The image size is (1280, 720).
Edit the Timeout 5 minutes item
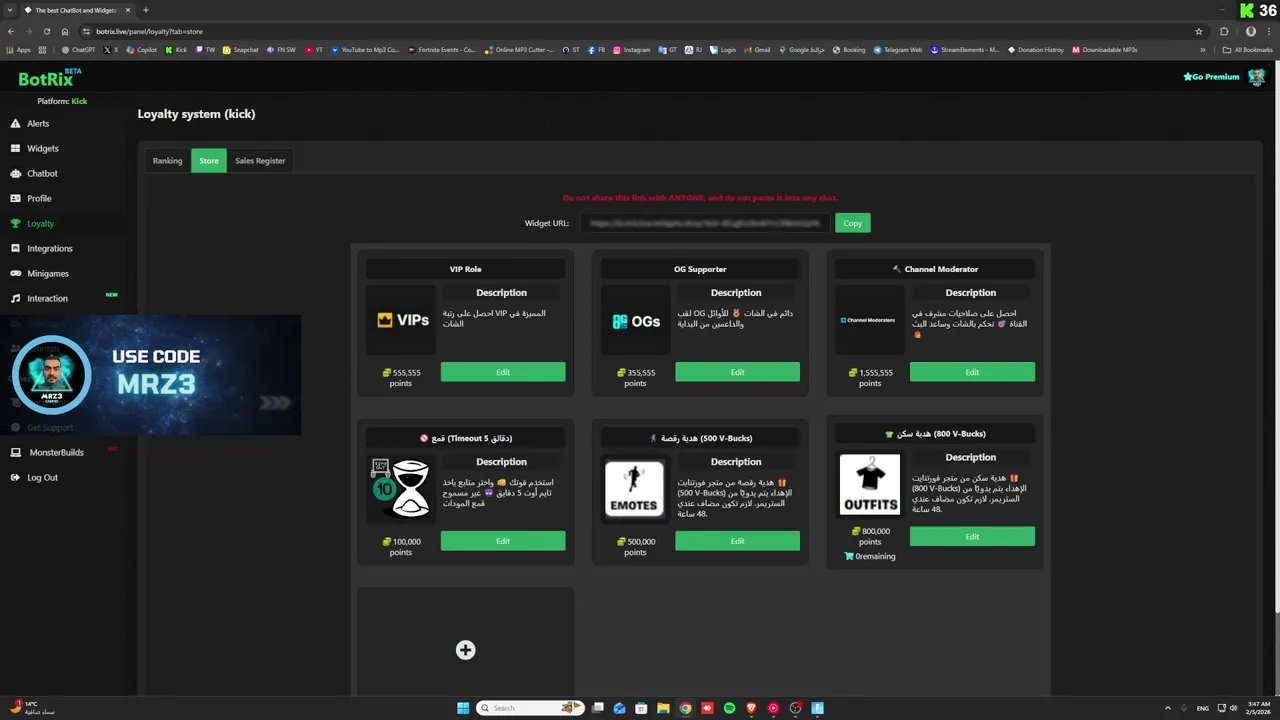click(x=503, y=541)
